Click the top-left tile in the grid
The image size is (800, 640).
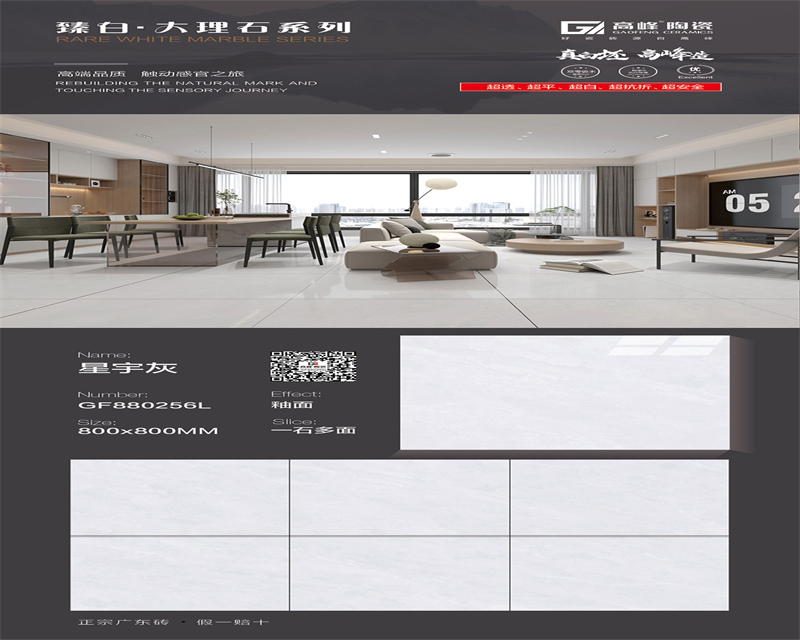coord(179,497)
